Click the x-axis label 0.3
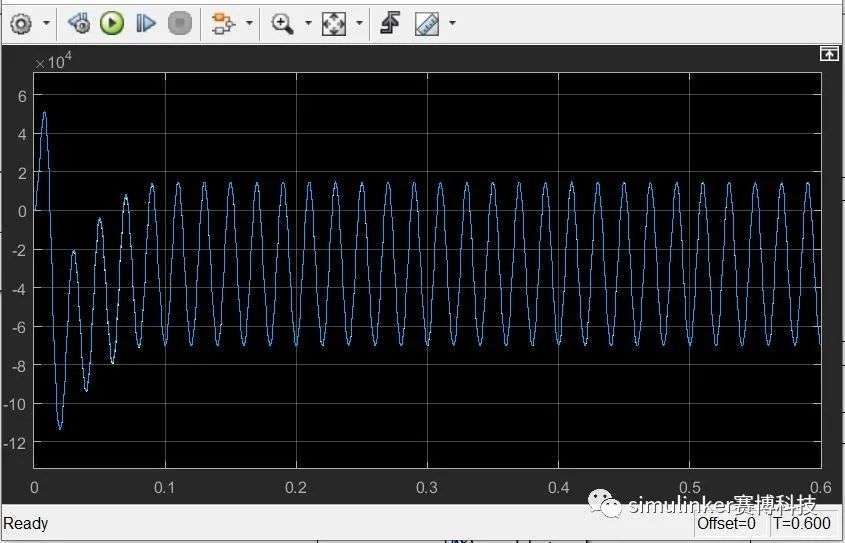Image resolution: width=845 pixels, height=543 pixels. click(x=427, y=488)
